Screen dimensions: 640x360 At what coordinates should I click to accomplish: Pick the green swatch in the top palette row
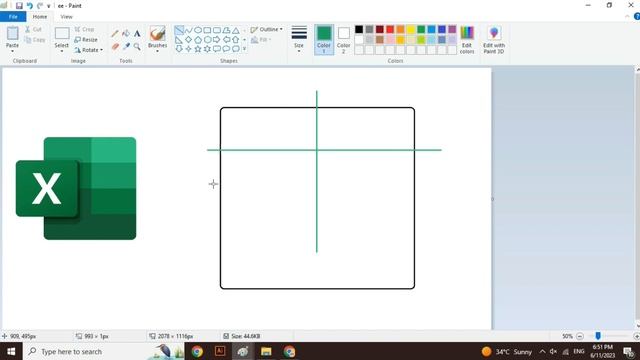coord(421,29)
